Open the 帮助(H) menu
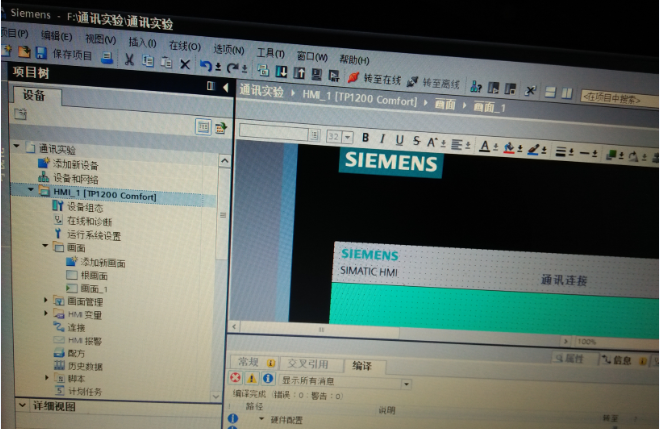Image resolution: width=660 pixels, height=429 pixels. (354, 60)
